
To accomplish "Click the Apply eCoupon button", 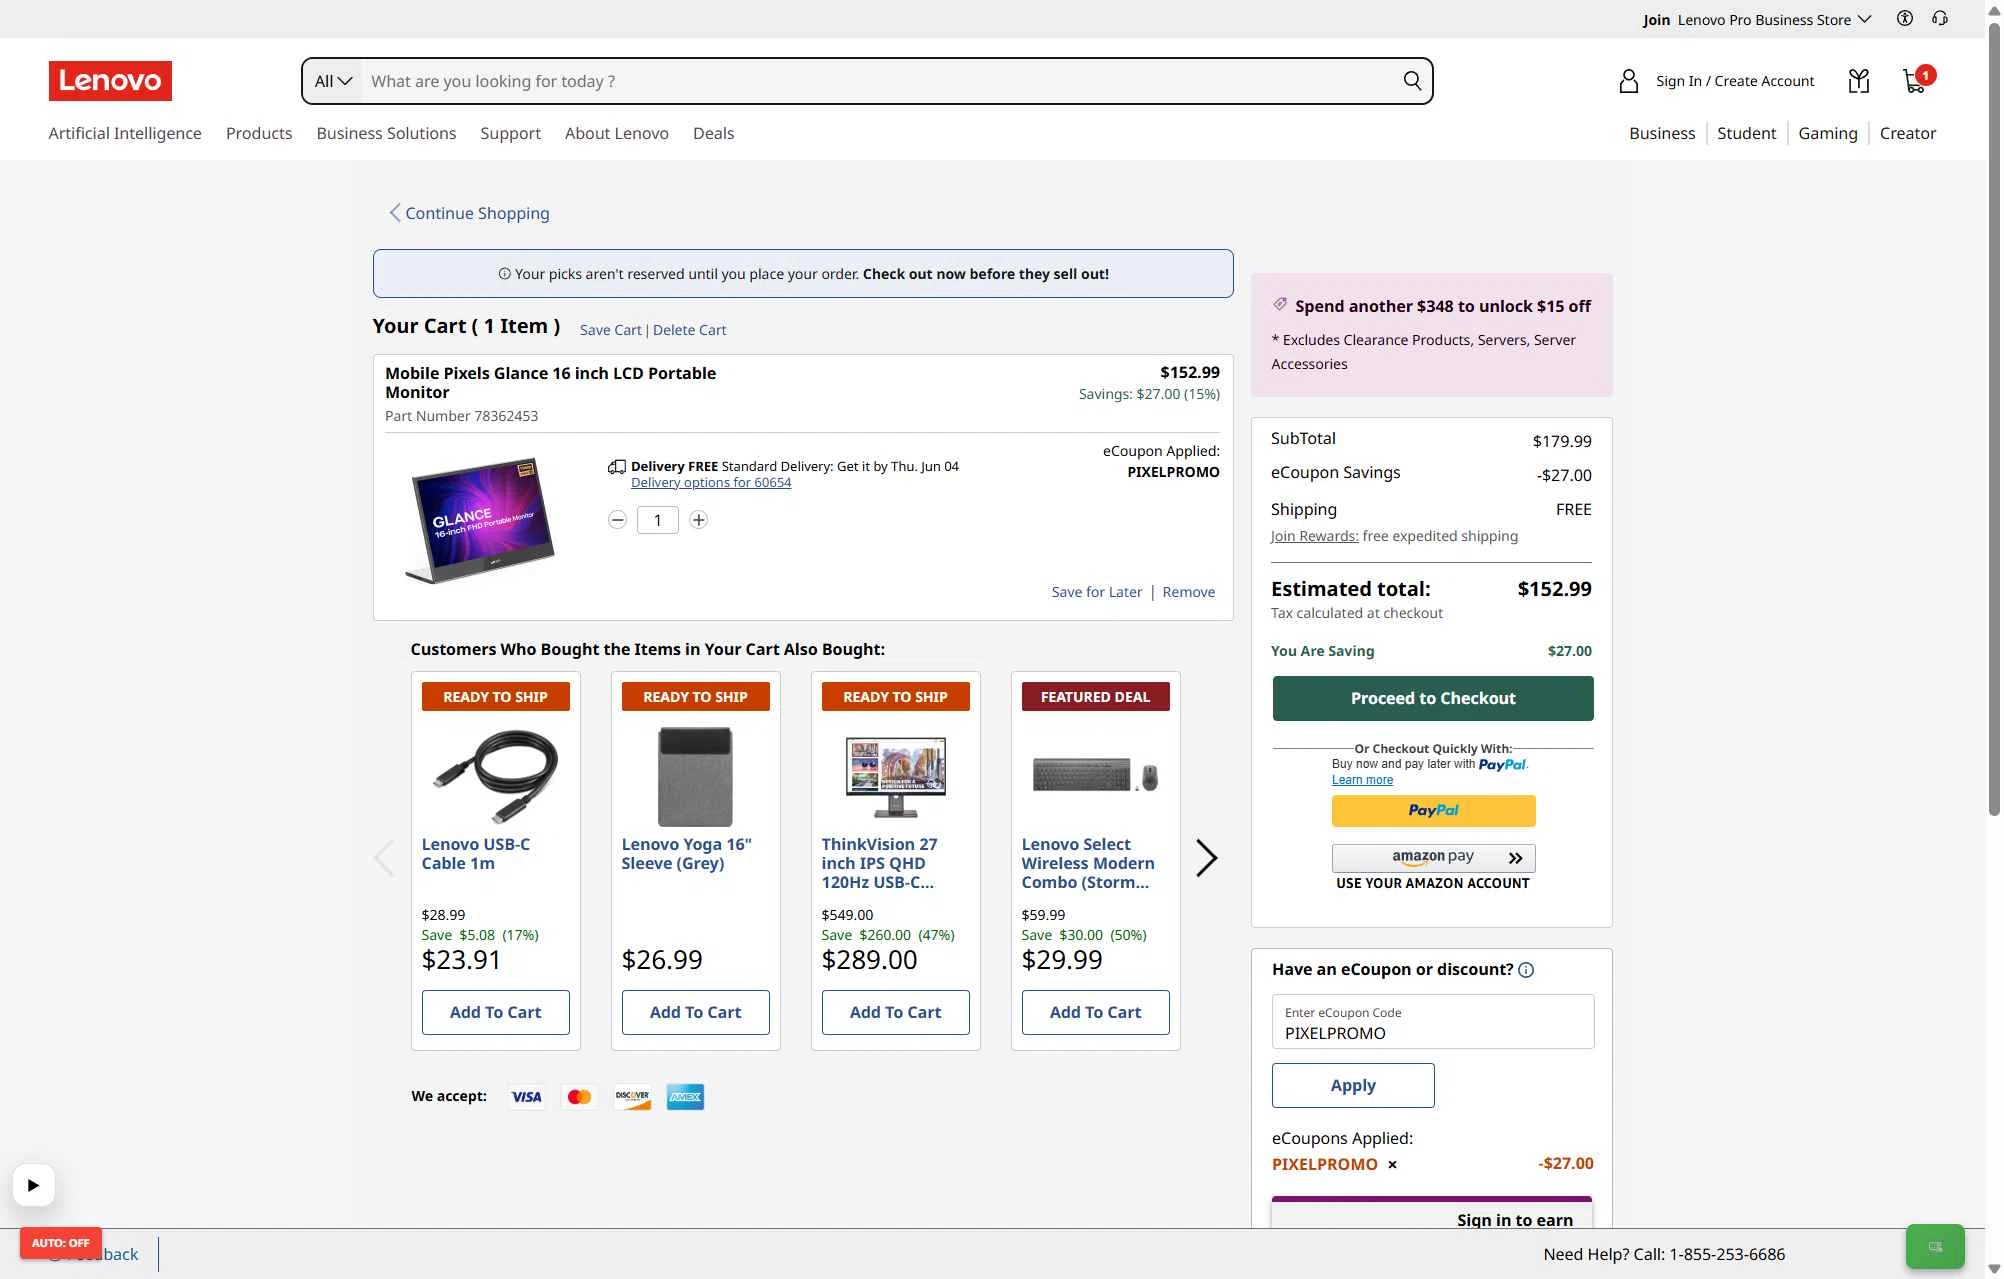I will pos(1353,1085).
